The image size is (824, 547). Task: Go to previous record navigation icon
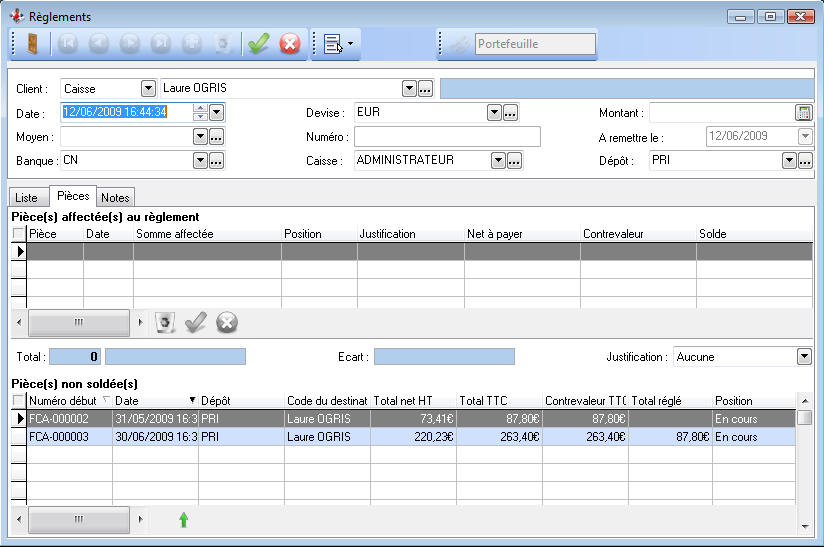click(99, 44)
